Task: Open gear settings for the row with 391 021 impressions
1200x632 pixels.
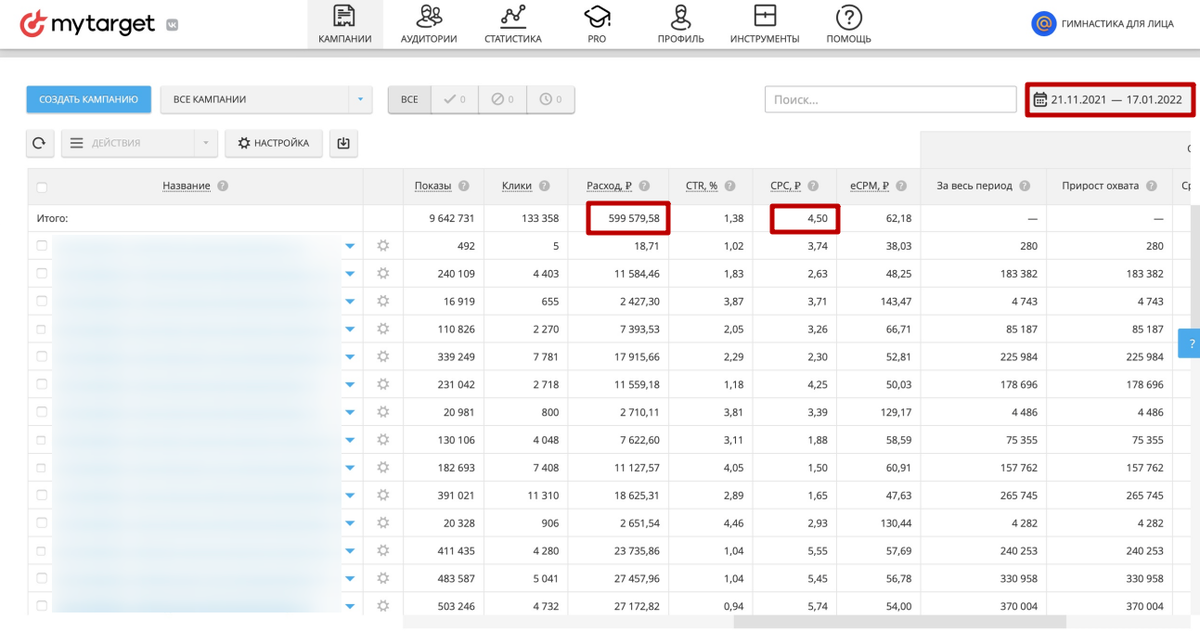Action: (382, 495)
